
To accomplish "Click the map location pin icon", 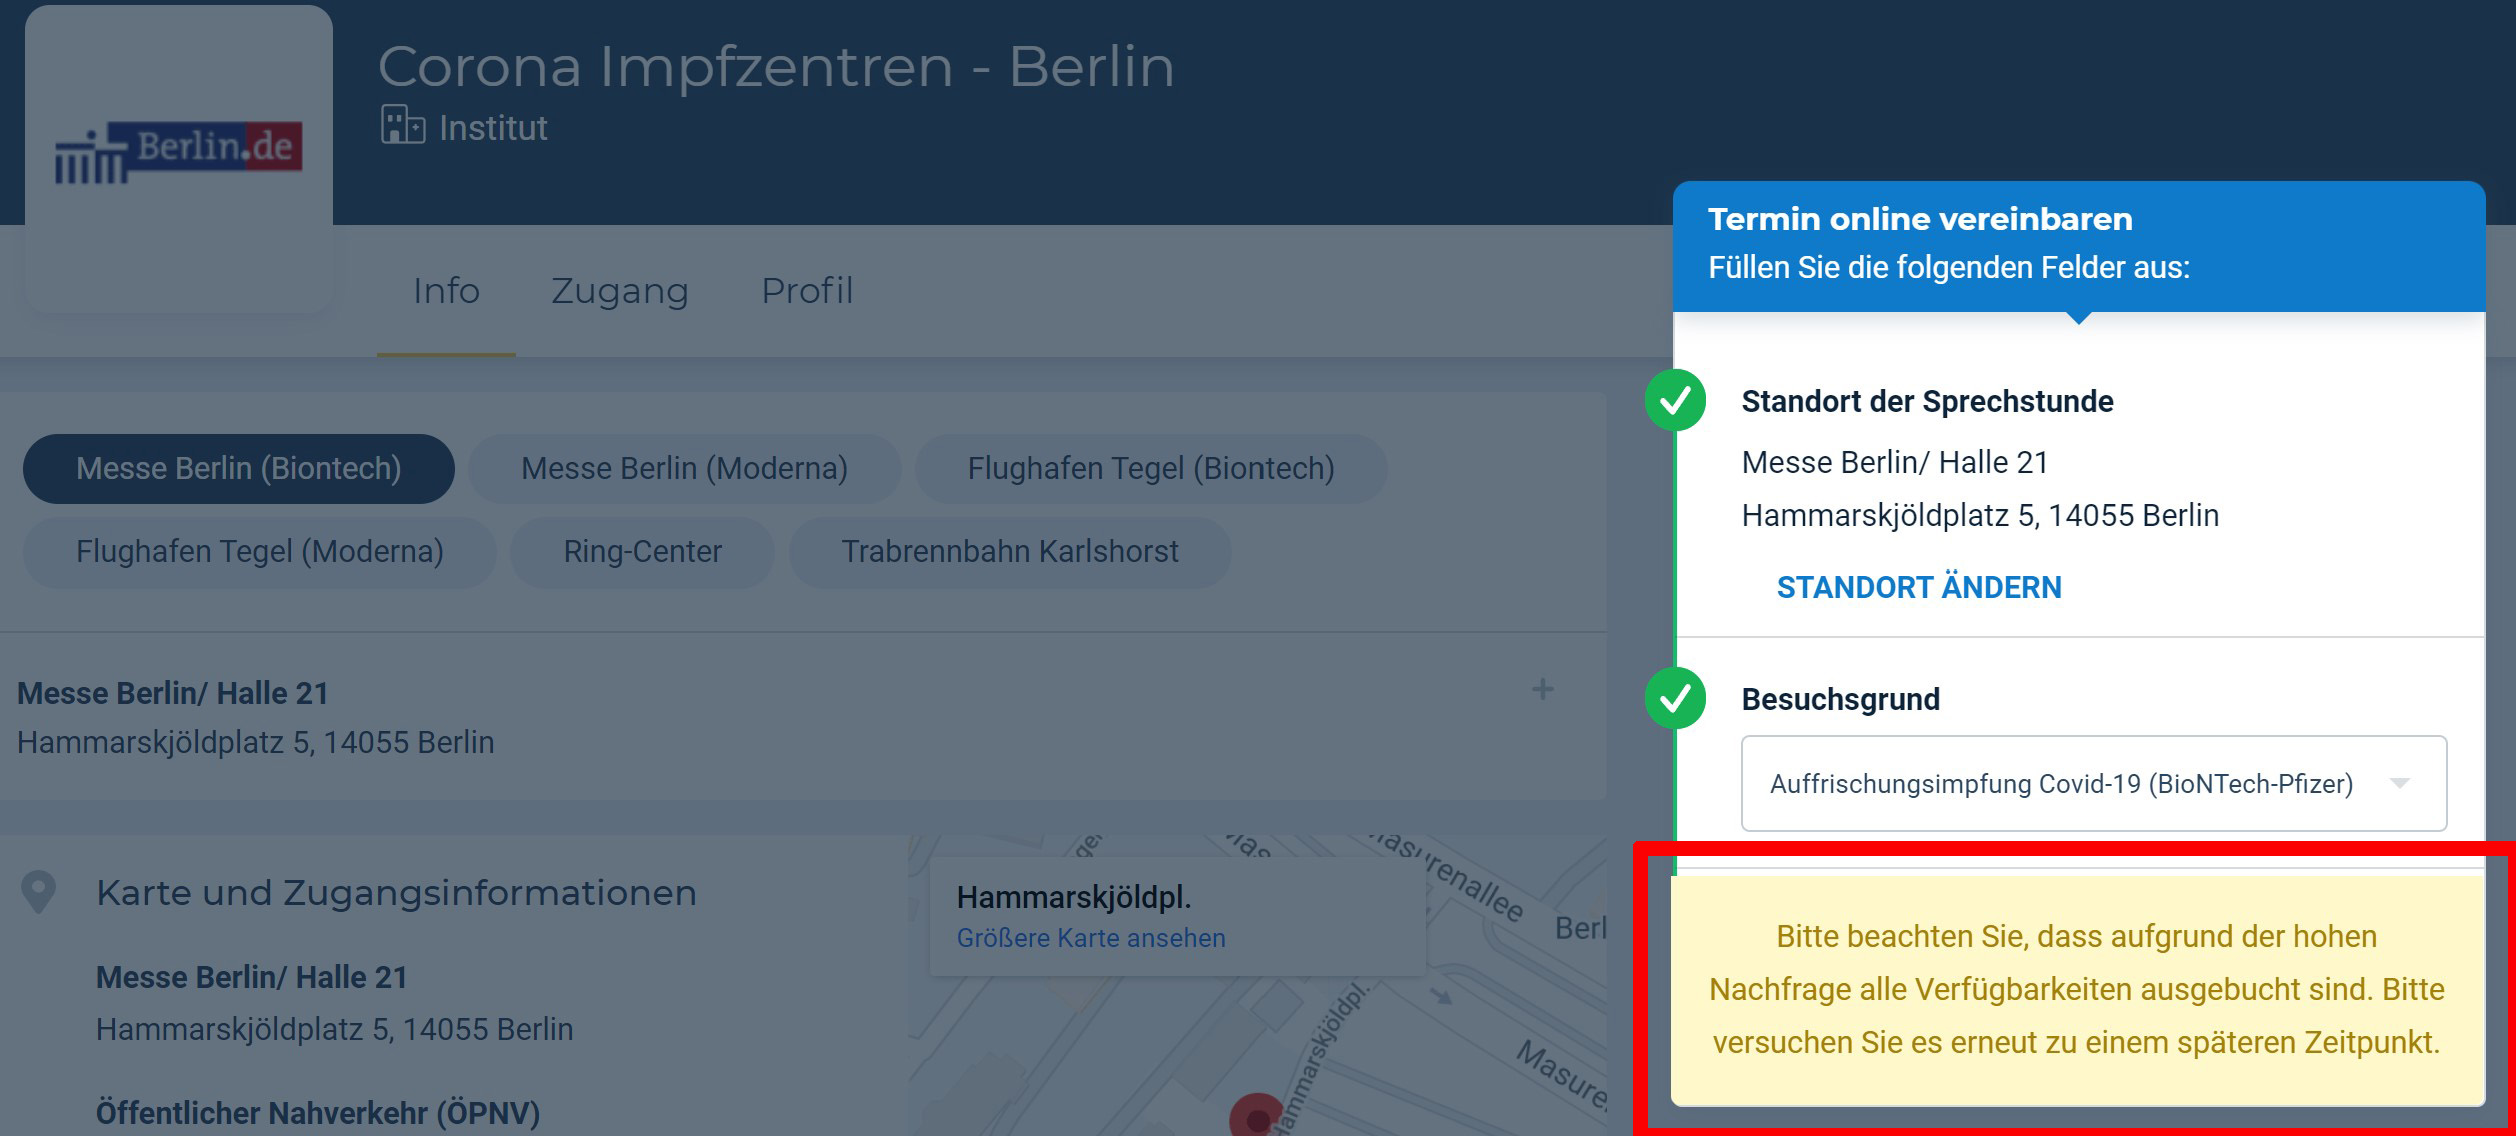I will coord(39,892).
